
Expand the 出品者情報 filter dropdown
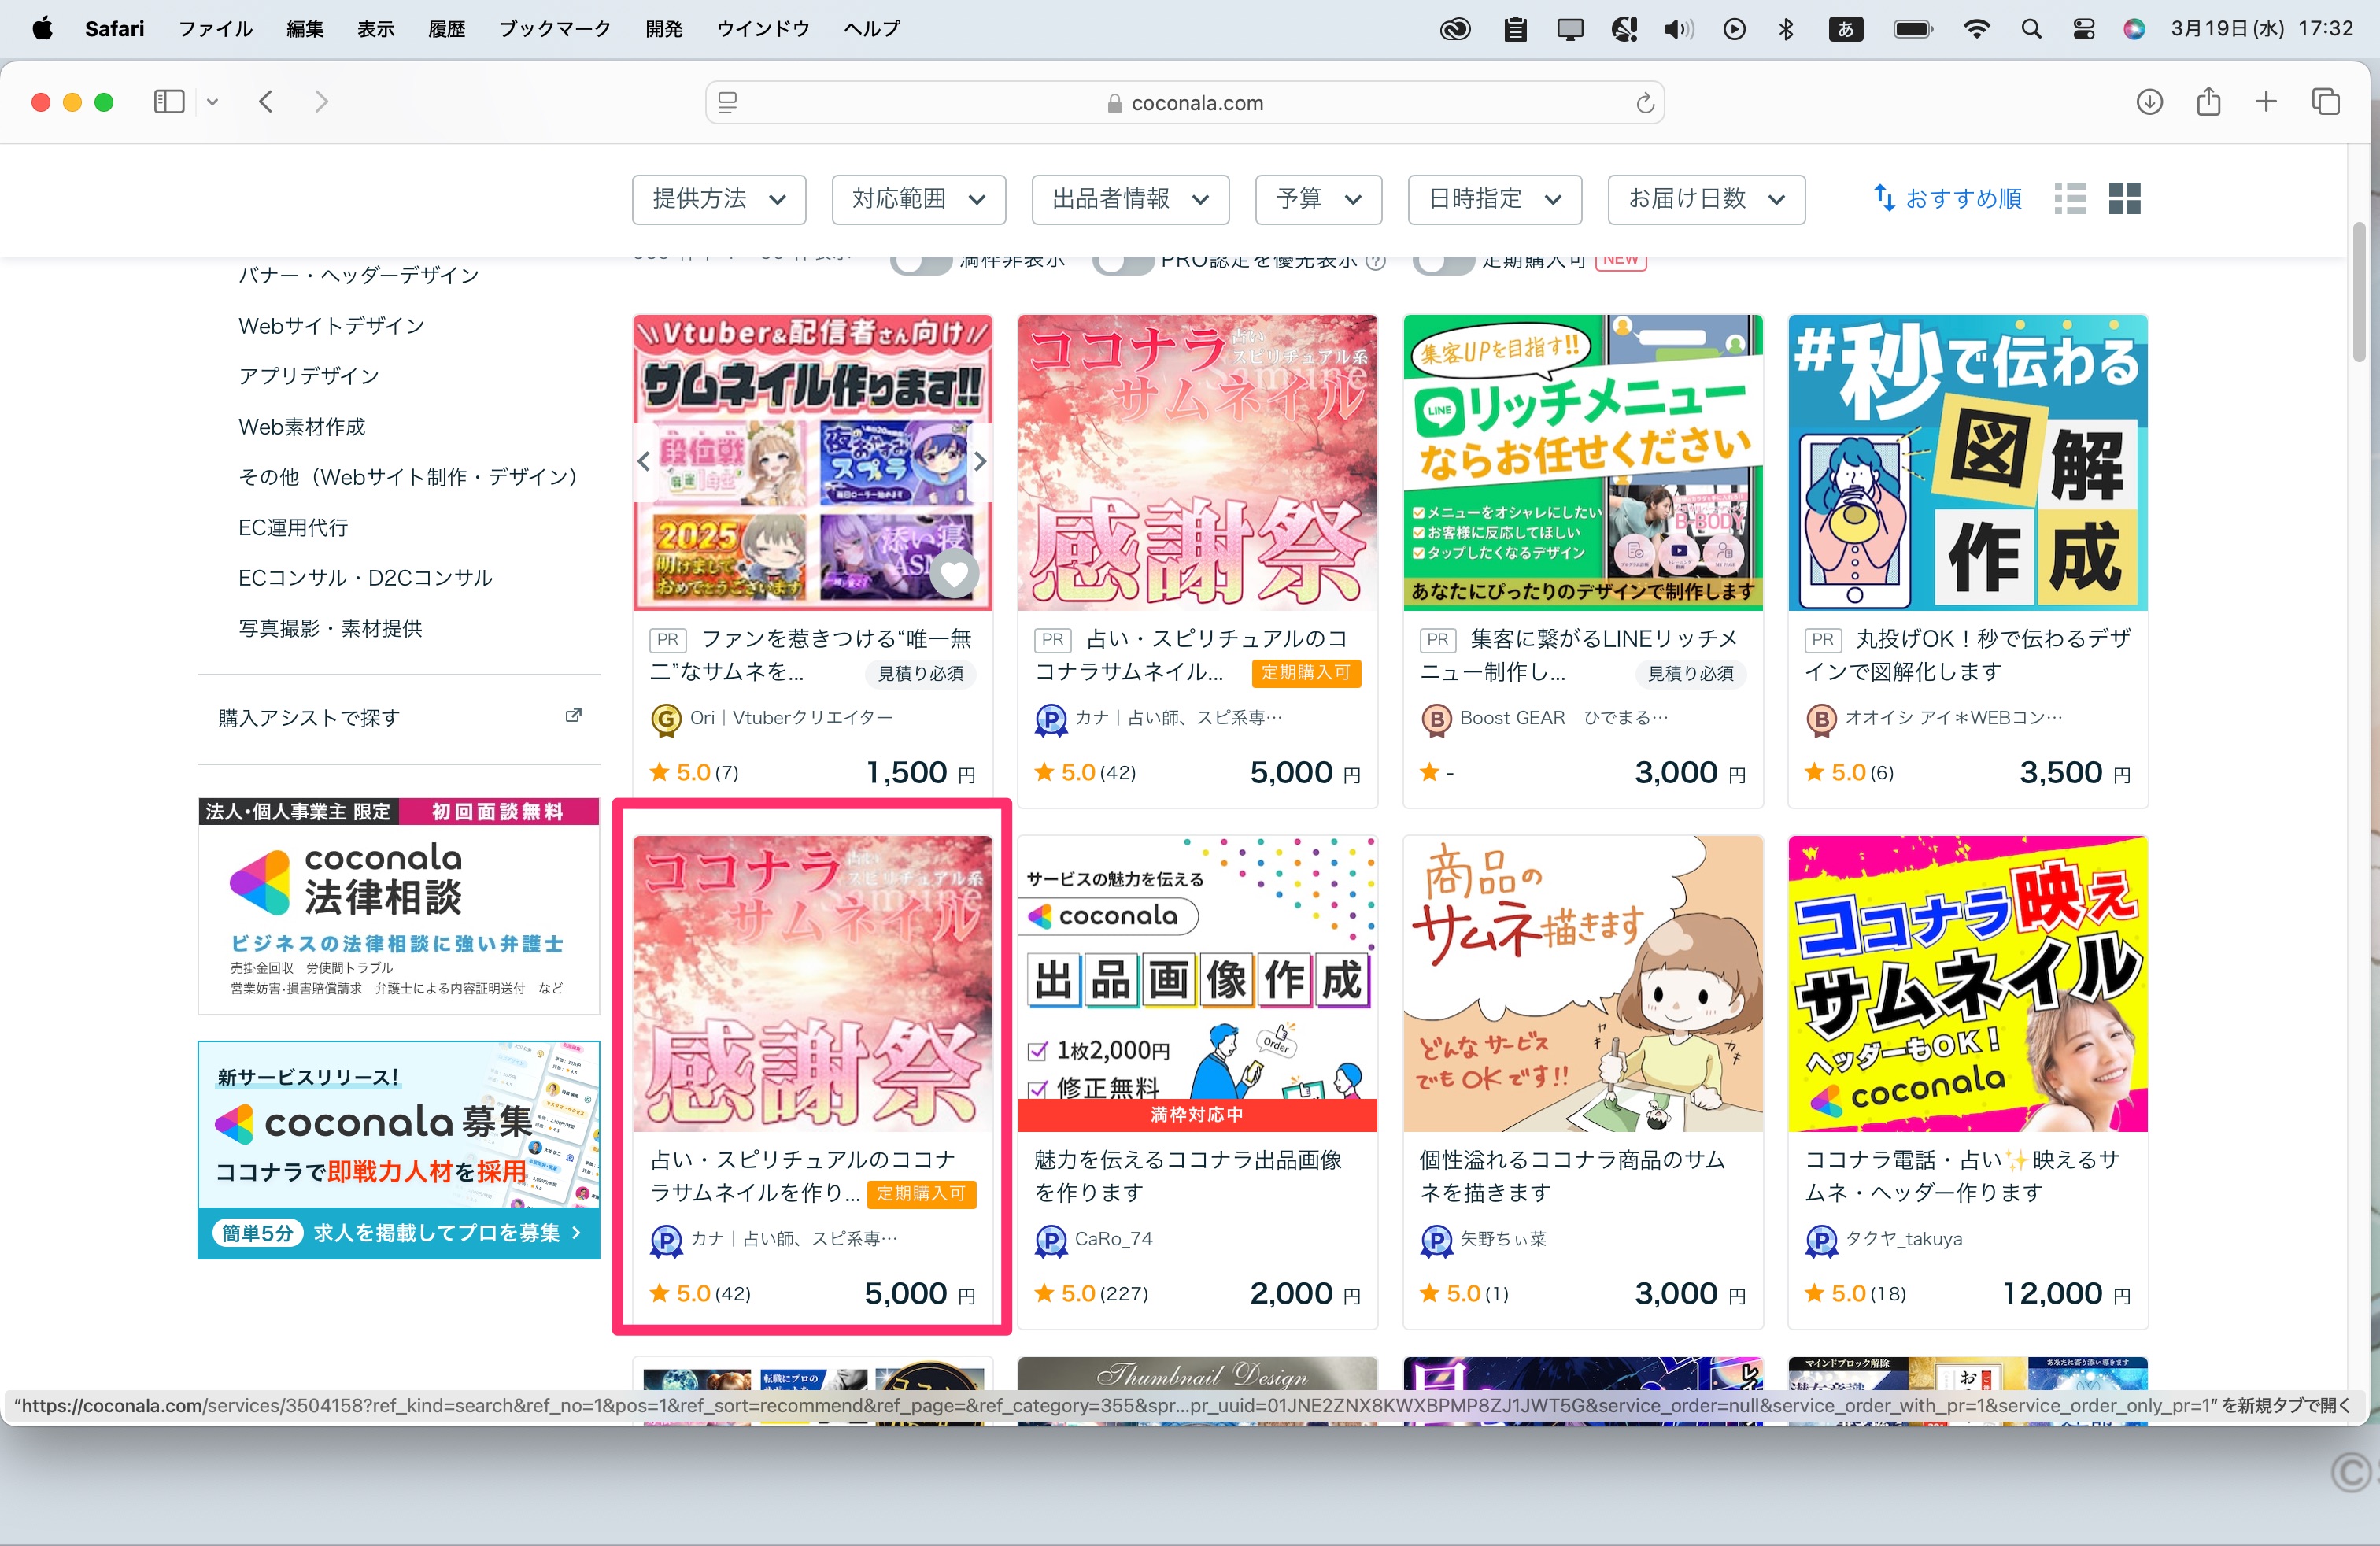coord(1130,199)
